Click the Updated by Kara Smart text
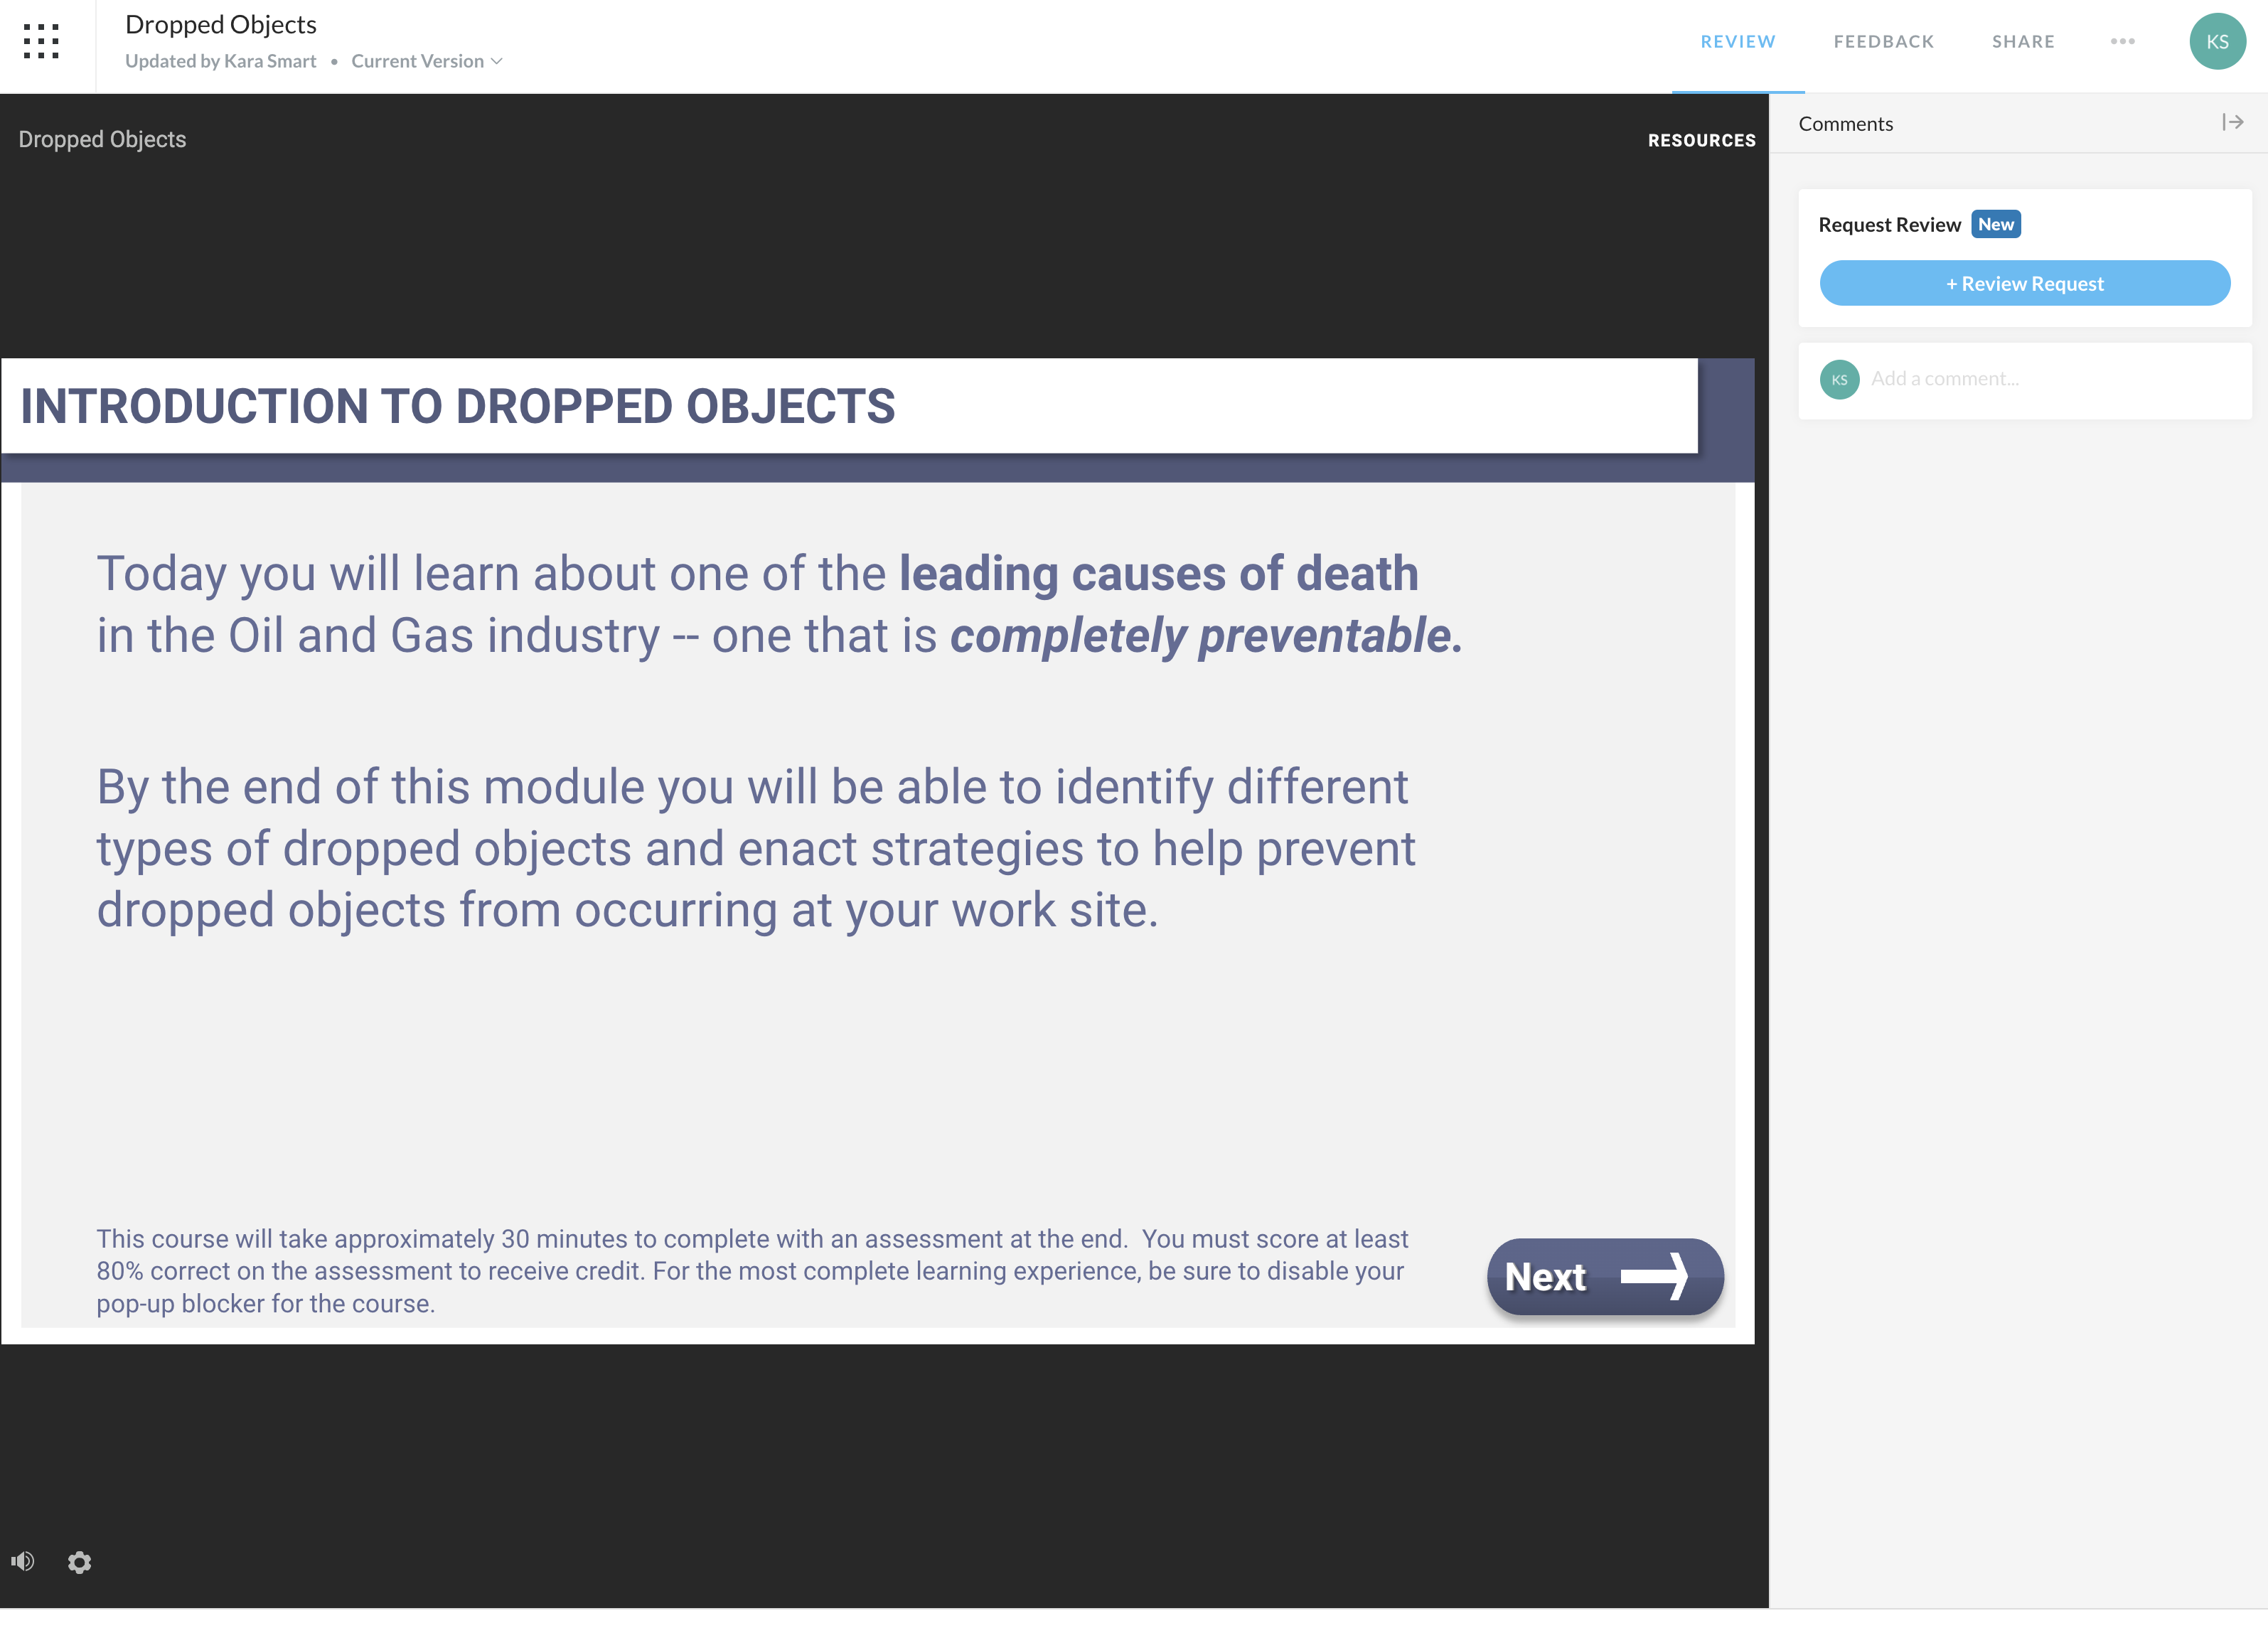Screen dimensions: 2268x1628 click(221, 61)
